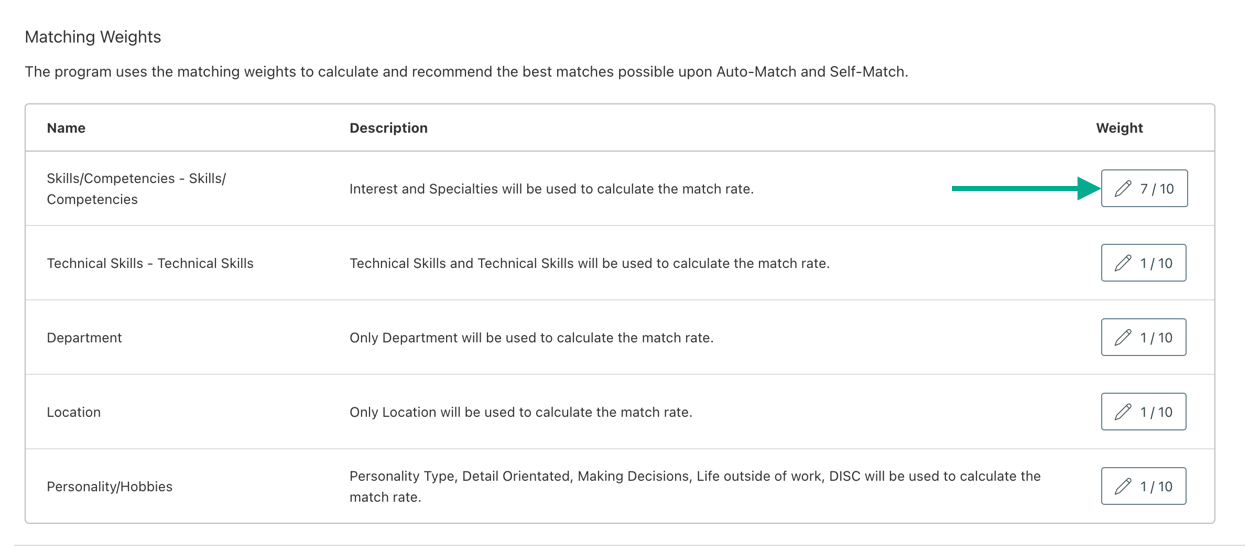Screen dimensions: 1254x548
Task: Click the pencil icon for Skills/Competencies weight
Action: point(1123,189)
